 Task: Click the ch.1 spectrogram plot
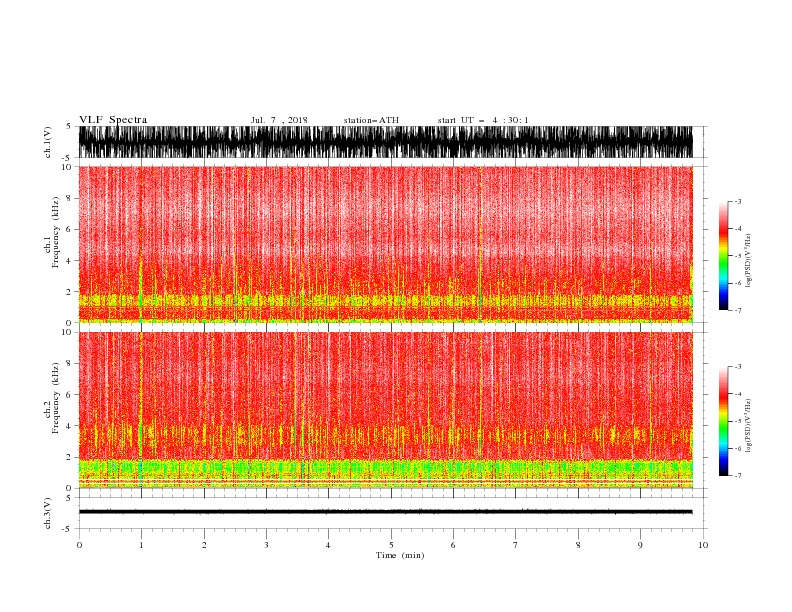(x=385, y=244)
